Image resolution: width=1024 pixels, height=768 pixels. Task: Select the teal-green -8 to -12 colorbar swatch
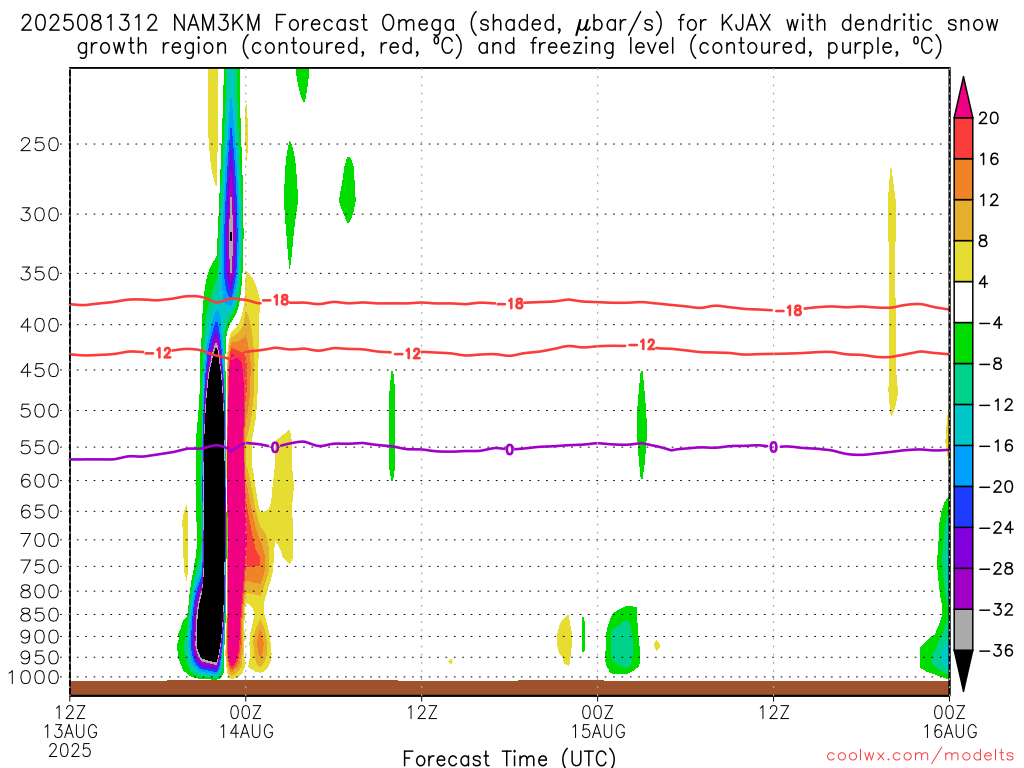coord(963,384)
